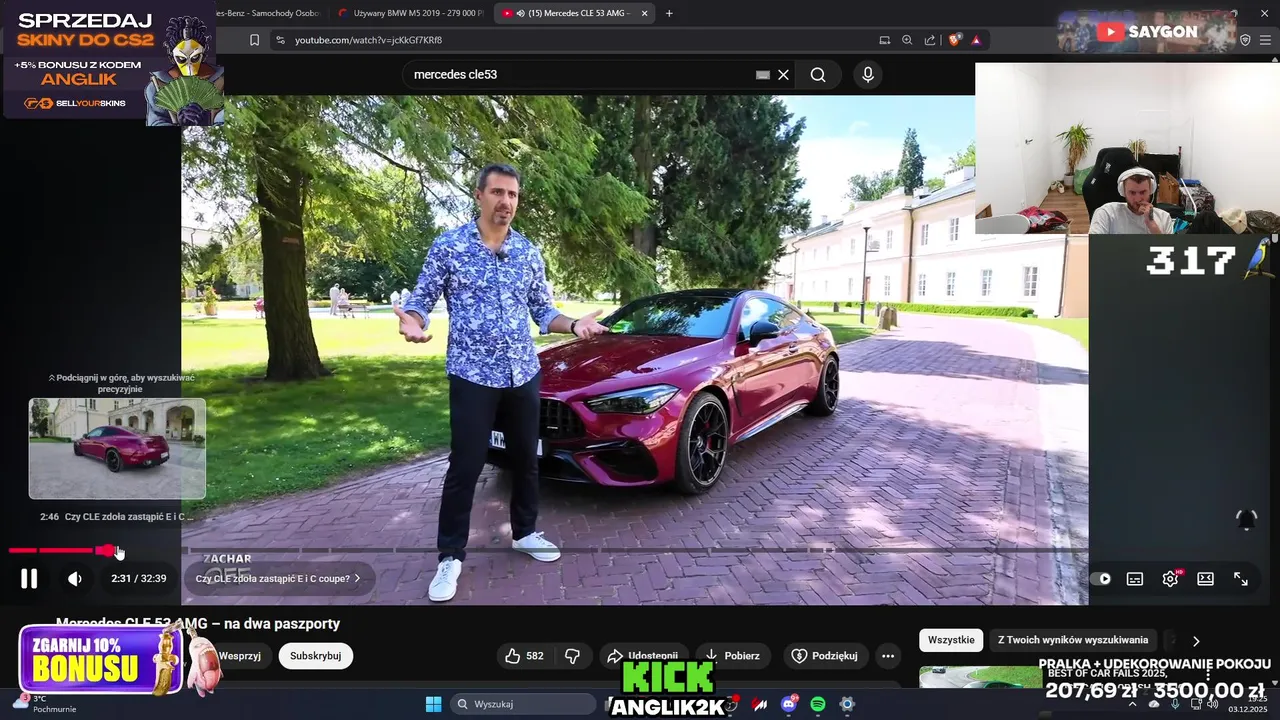Dislike the video with thumbs down
The height and width of the screenshot is (720, 1280).
(573, 656)
